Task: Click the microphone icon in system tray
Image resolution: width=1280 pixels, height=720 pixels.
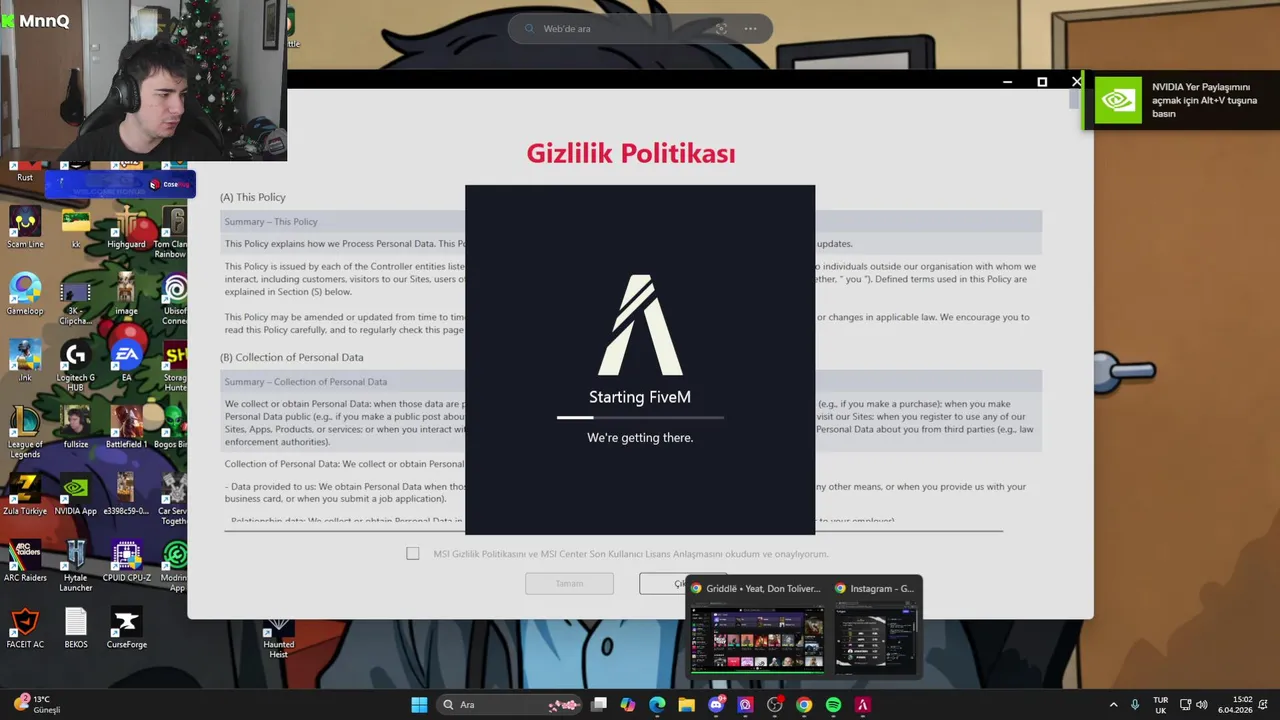Action: 1134,705
